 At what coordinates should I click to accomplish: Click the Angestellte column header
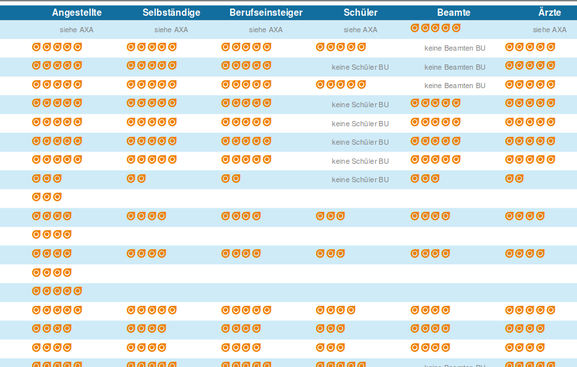(77, 13)
